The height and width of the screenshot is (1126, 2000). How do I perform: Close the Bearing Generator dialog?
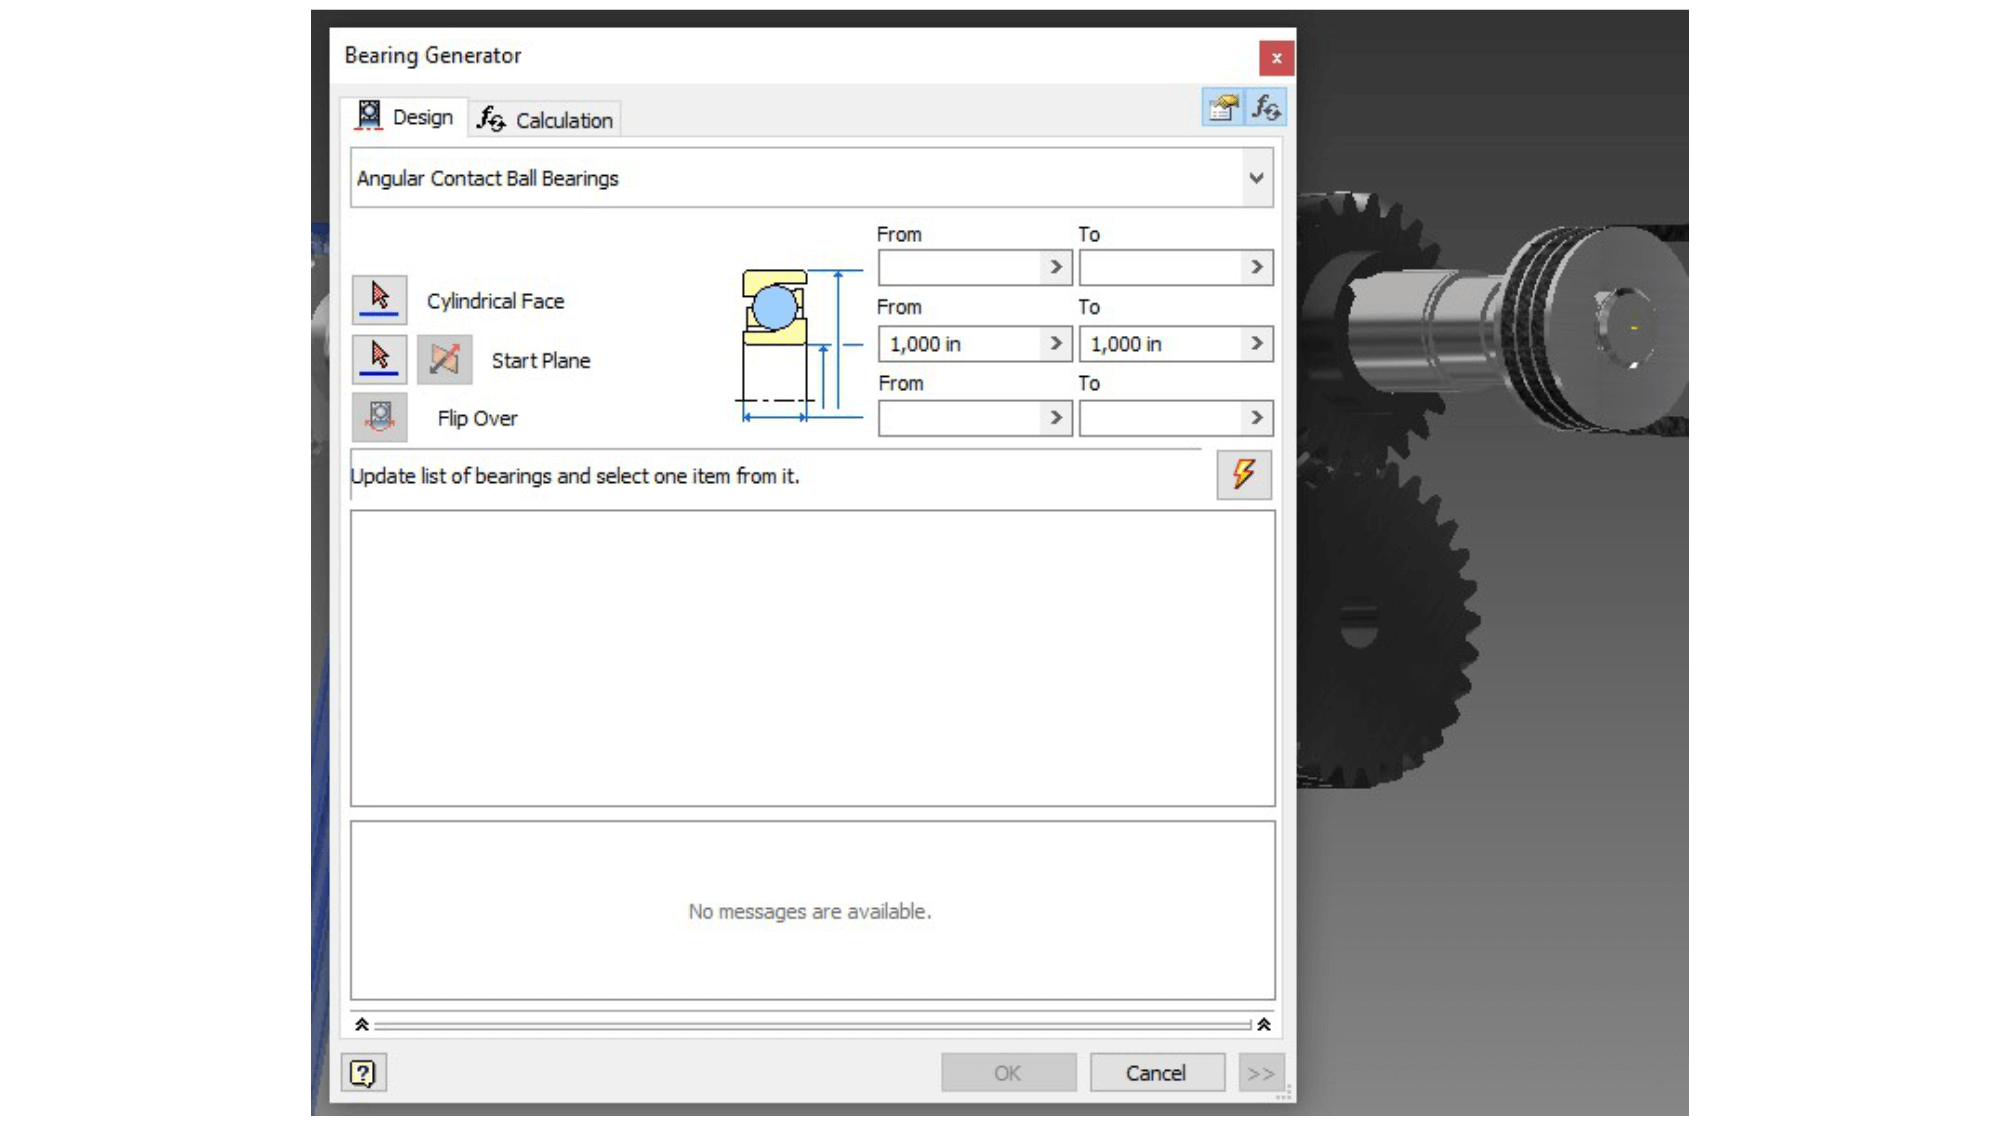[x=1276, y=58]
